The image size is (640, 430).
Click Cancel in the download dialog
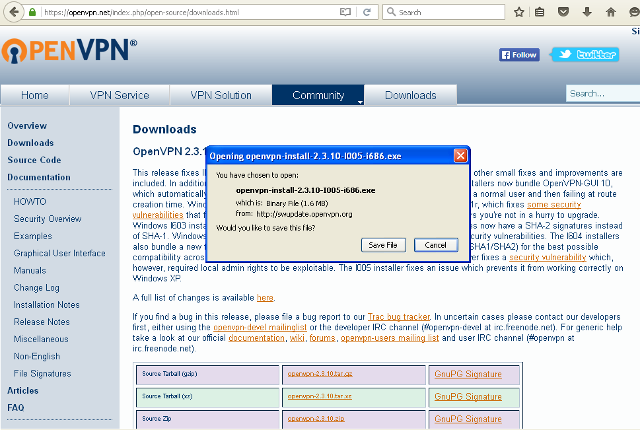pyautogui.click(x=436, y=245)
